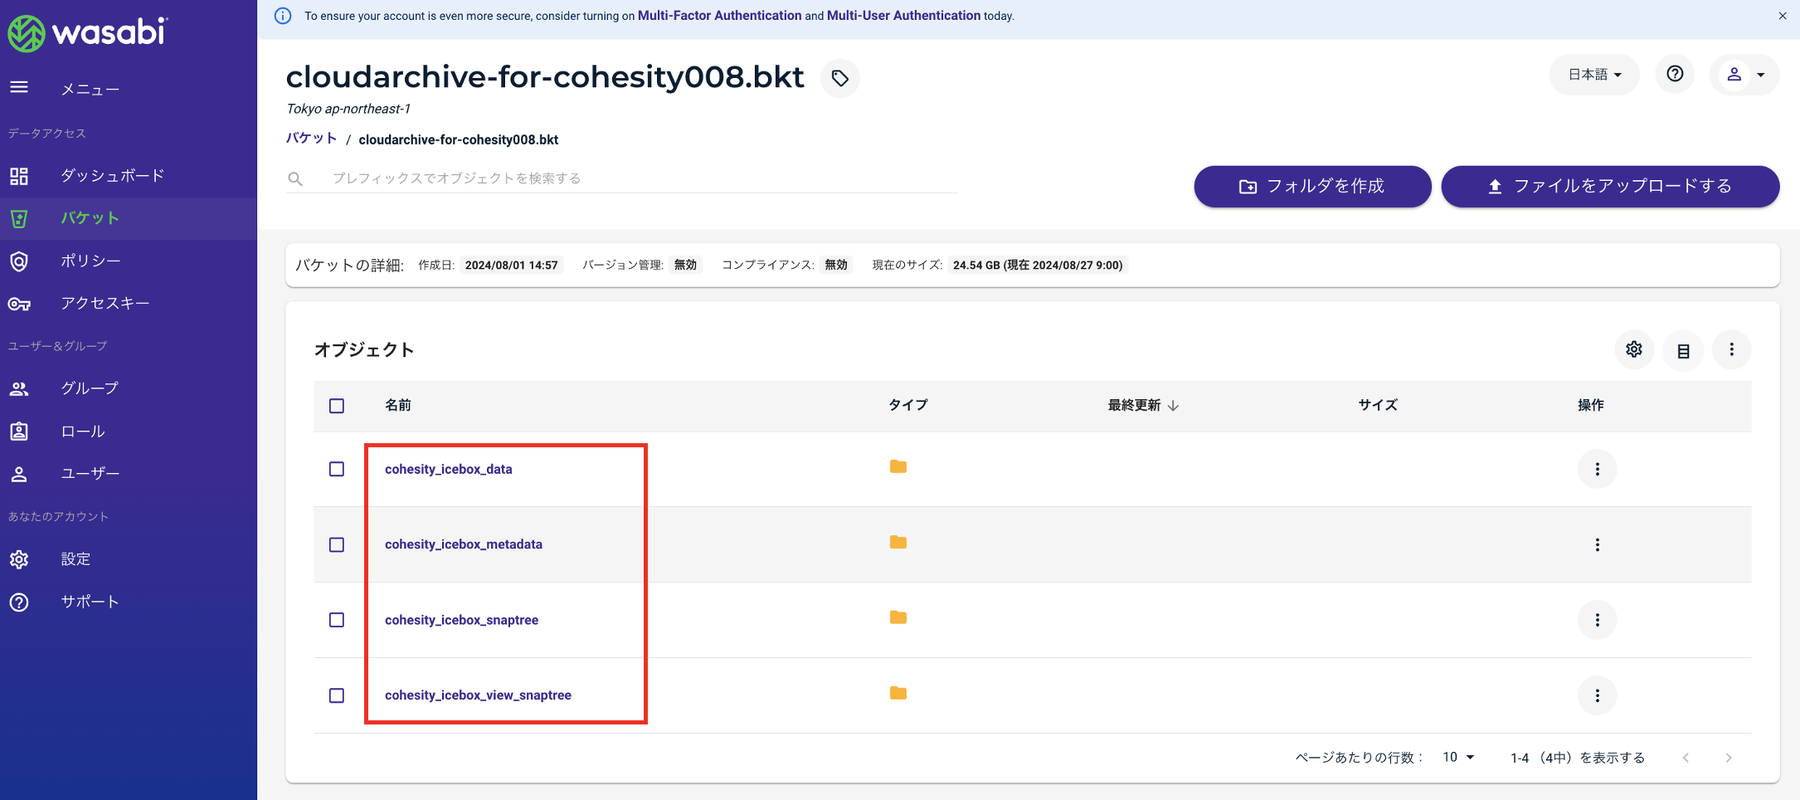Click the list density view icon

coord(1683,351)
